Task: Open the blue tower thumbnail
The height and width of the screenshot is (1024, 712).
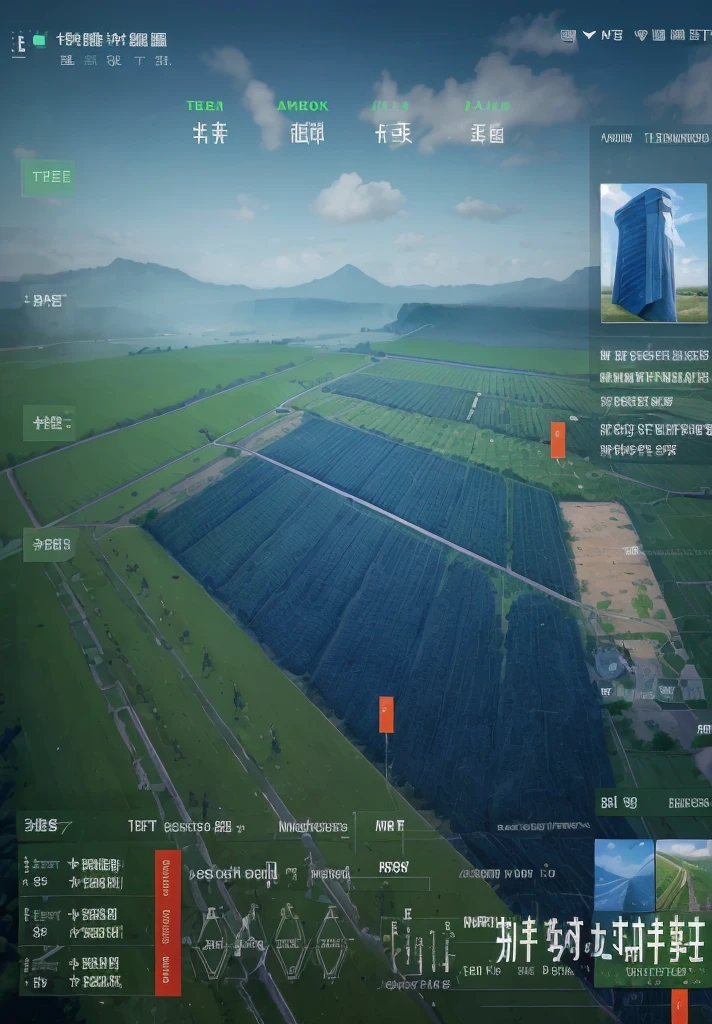Action: pos(653,253)
